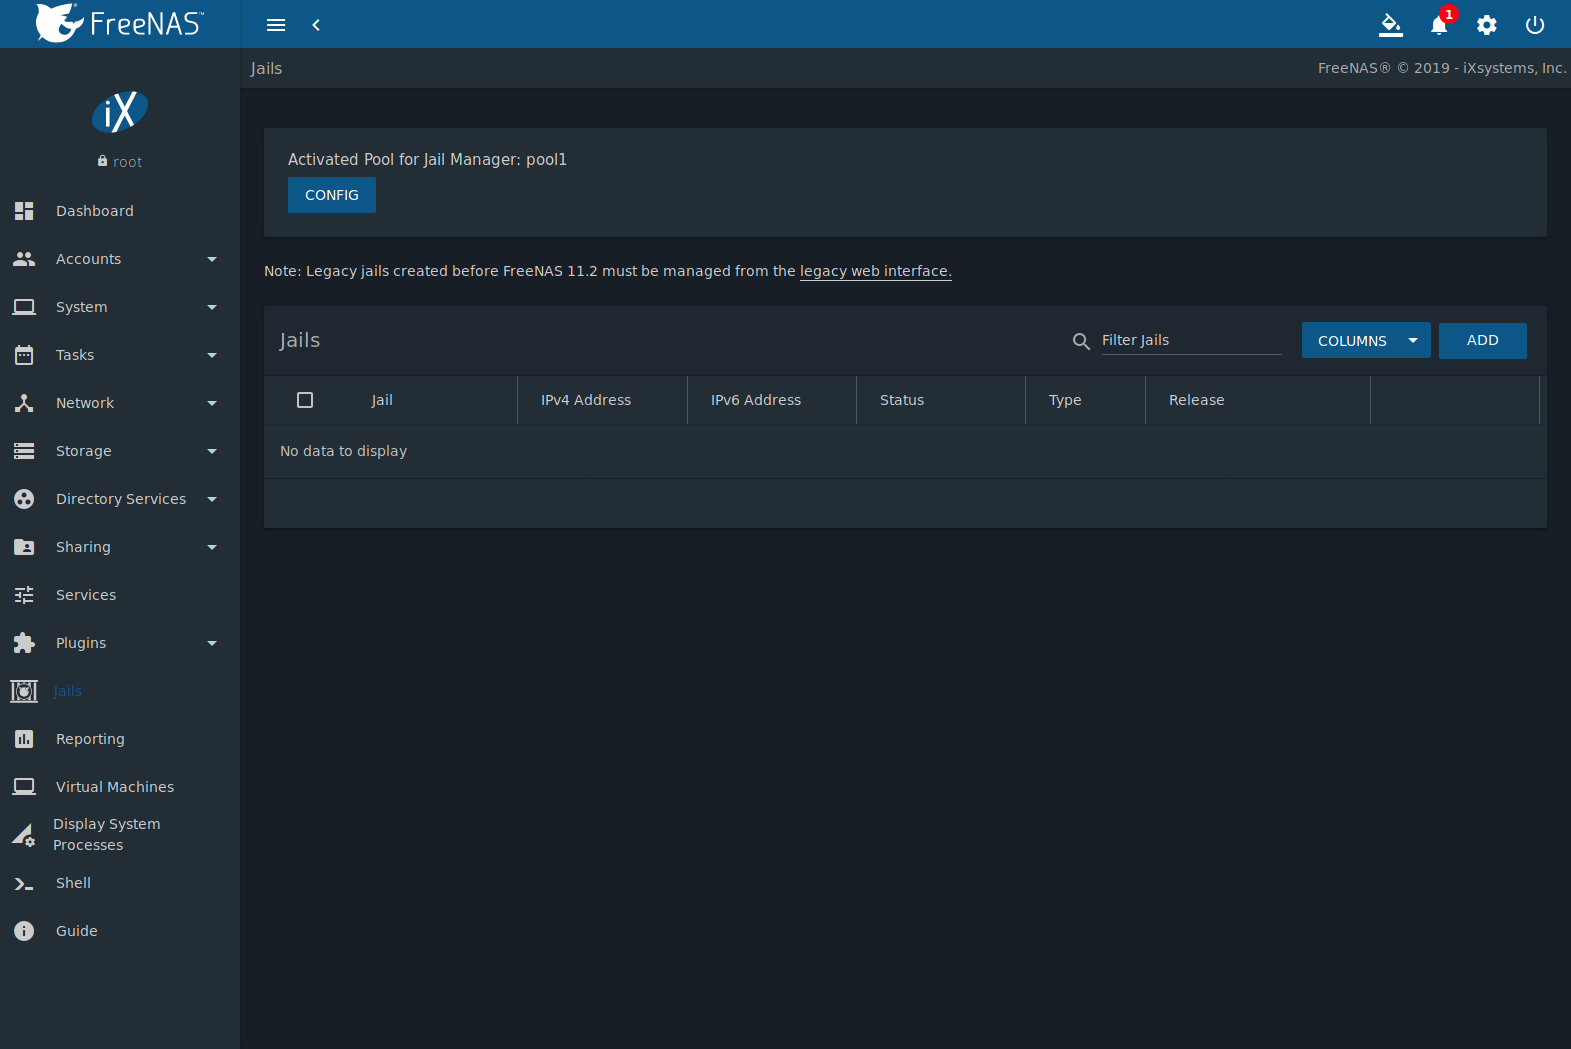Click the ADD jail button
Image resolution: width=1571 pixels, height=1049 pixels.
(1482, 341)
